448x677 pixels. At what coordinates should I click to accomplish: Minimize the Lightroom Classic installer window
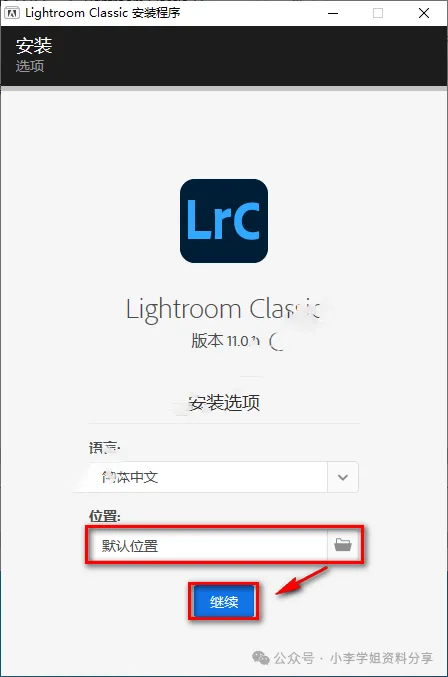coord(333,13)
